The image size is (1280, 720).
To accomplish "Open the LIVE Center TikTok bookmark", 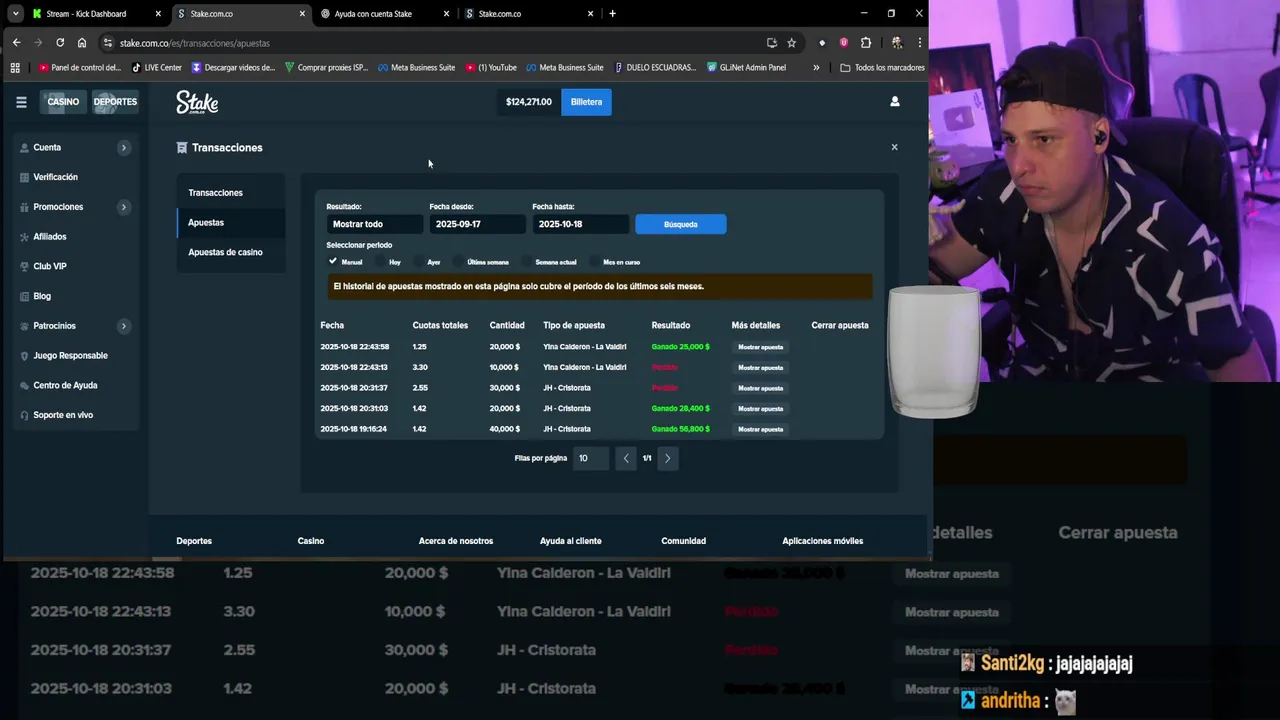I will [157, 68].
